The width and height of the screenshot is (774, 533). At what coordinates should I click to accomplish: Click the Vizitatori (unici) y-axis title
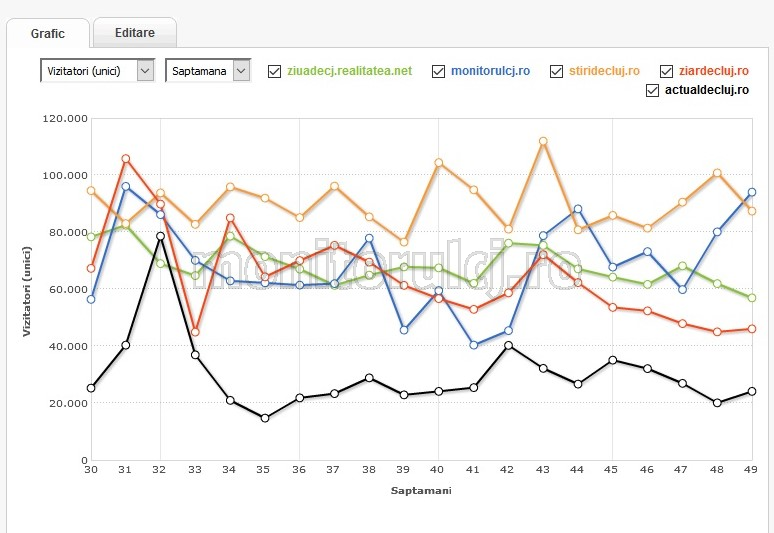tap(27, 291)
